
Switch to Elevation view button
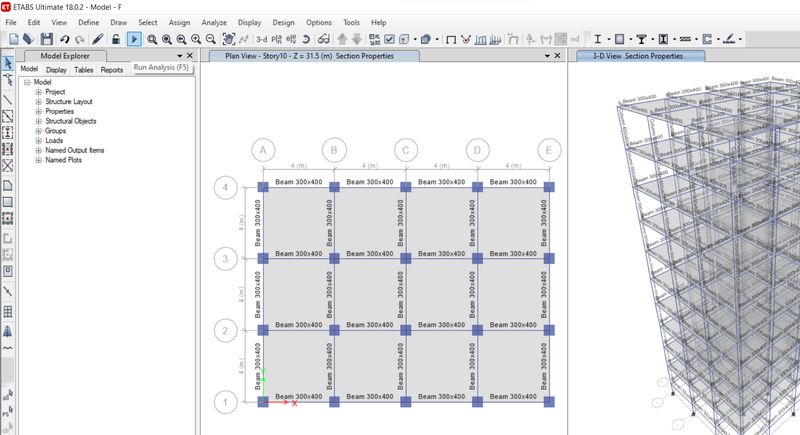291,39
